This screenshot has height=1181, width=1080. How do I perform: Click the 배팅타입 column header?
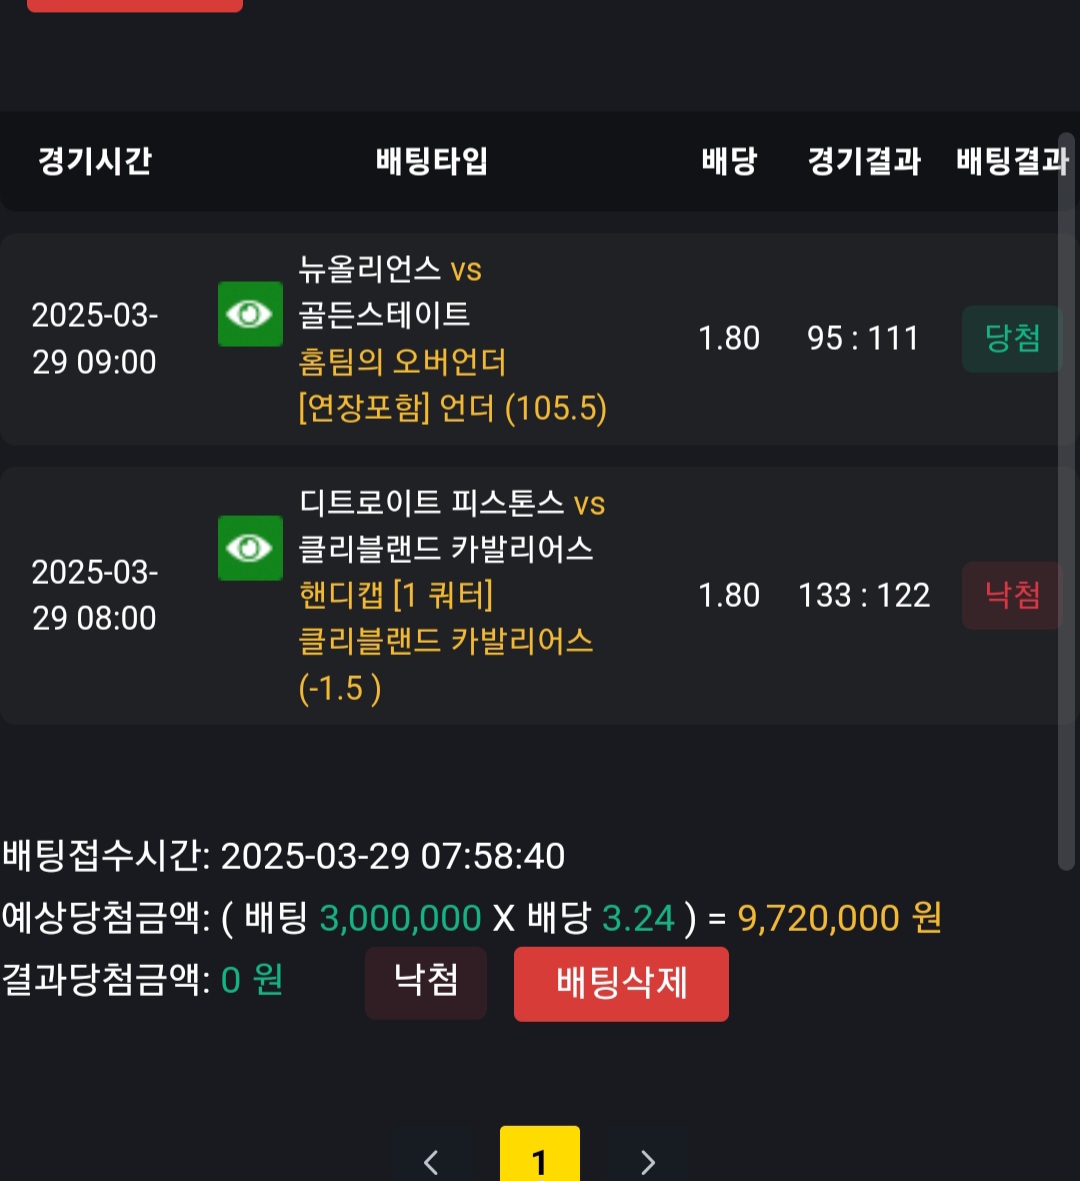(432, 161)
